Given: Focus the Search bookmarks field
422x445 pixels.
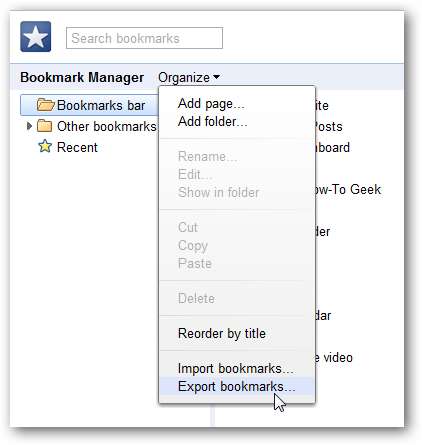Looking at the screenshot, I should [x=144, y=38].
